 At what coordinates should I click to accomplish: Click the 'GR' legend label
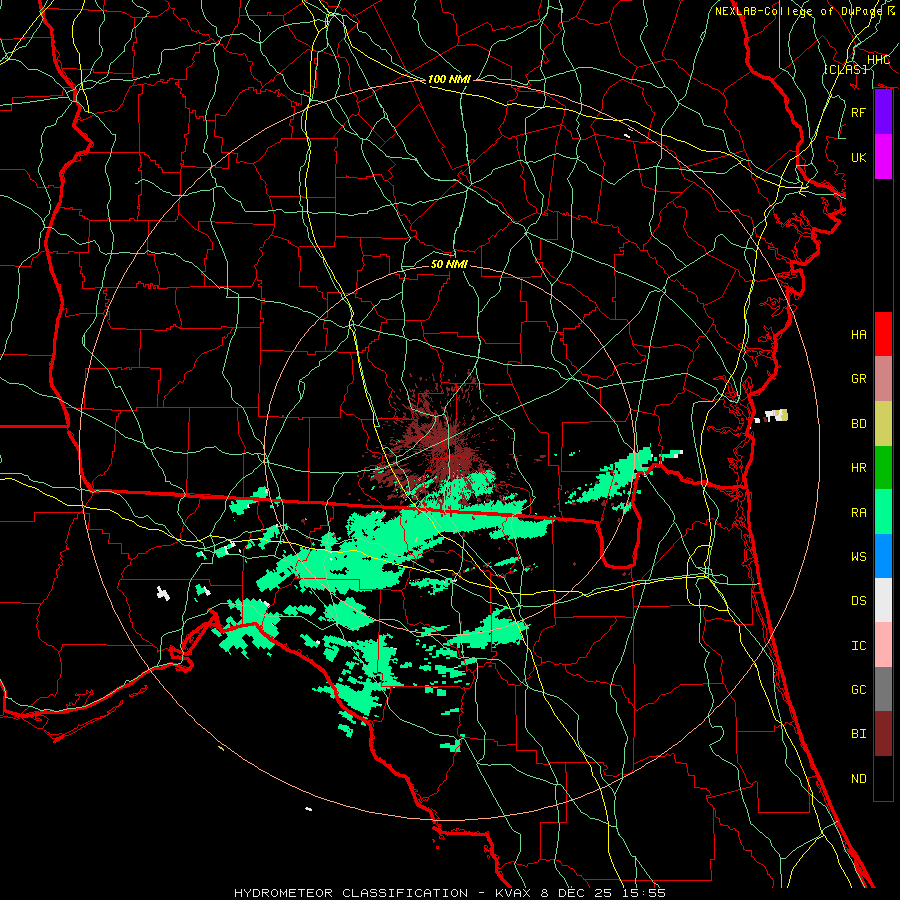858,379
